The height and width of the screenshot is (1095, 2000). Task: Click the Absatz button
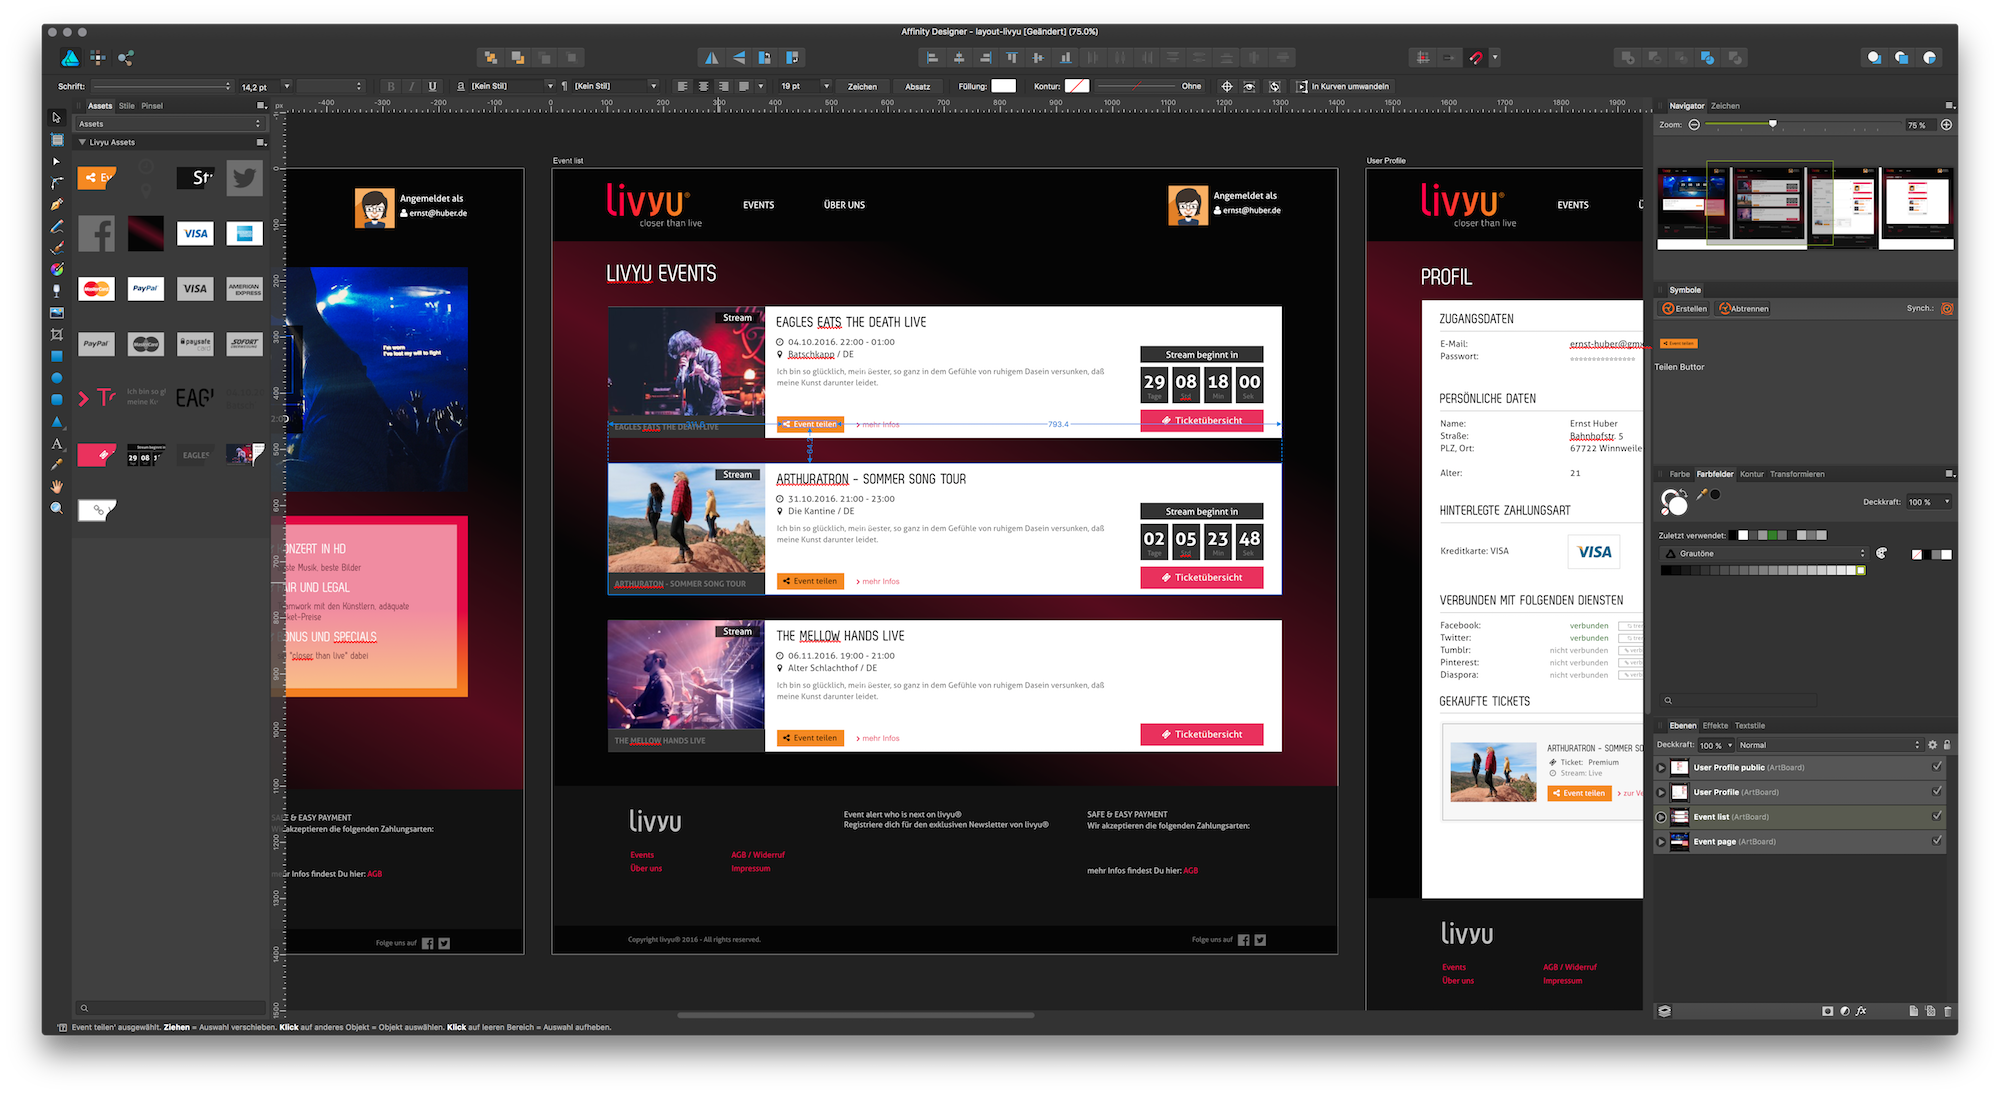pyautogui.click(x=918, y=86)
